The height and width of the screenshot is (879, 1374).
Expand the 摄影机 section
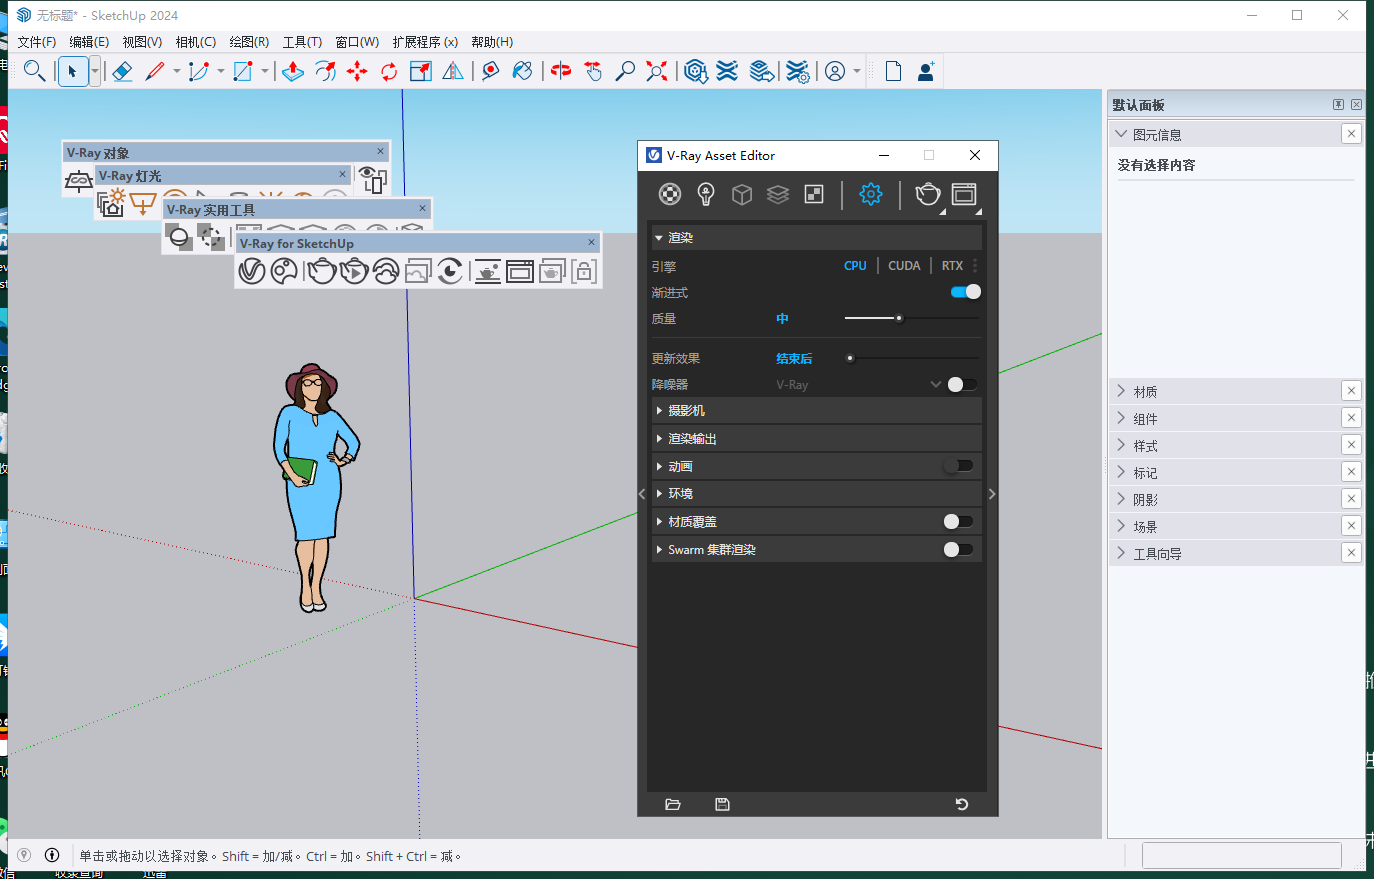click(x=815, y=410)
